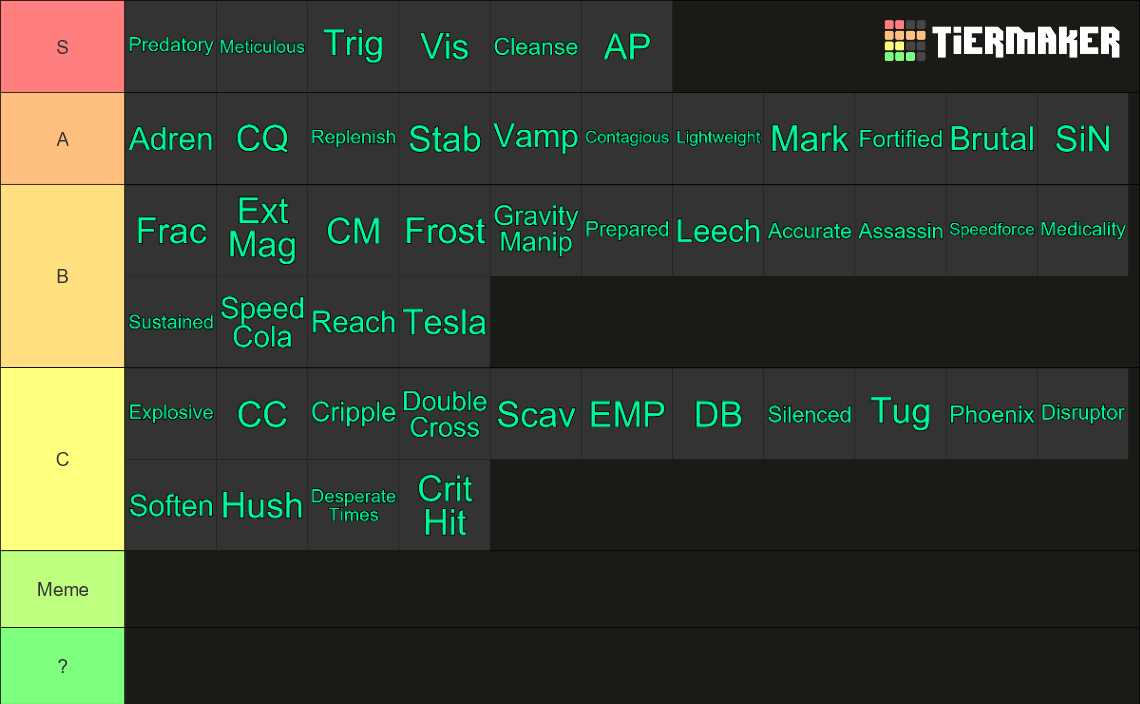Select the Gravity Manip tile

point(536,230)
